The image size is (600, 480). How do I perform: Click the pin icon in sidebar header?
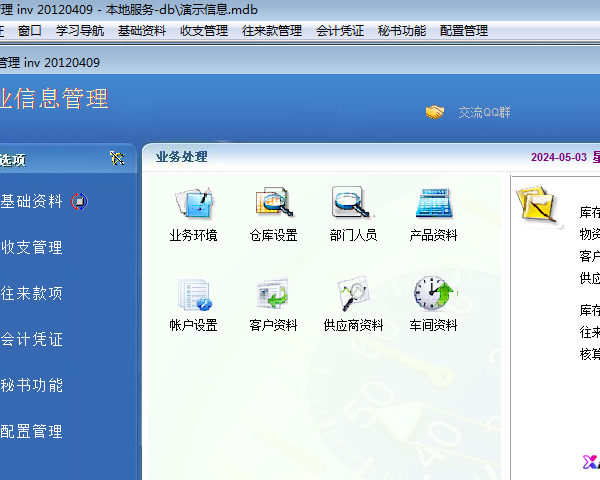click(117, 158)
